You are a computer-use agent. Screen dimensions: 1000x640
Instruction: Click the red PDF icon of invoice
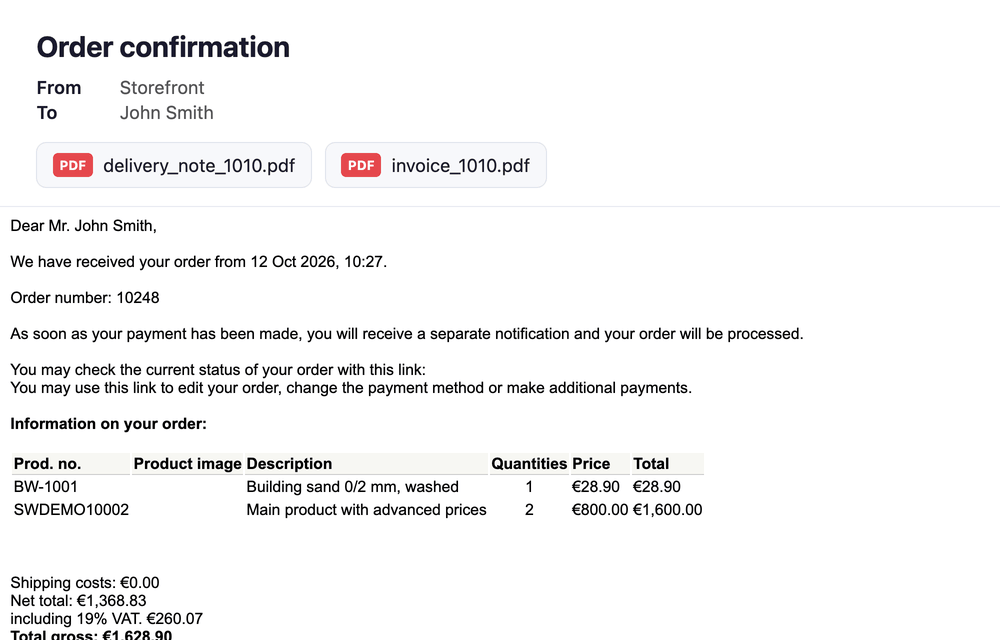(x=361, y=165)
